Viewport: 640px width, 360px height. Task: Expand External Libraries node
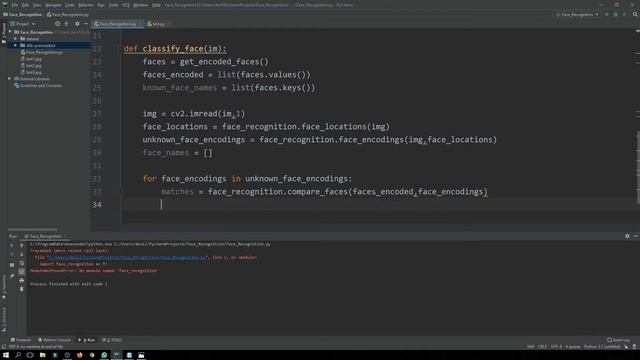click(x=10, y=79)
